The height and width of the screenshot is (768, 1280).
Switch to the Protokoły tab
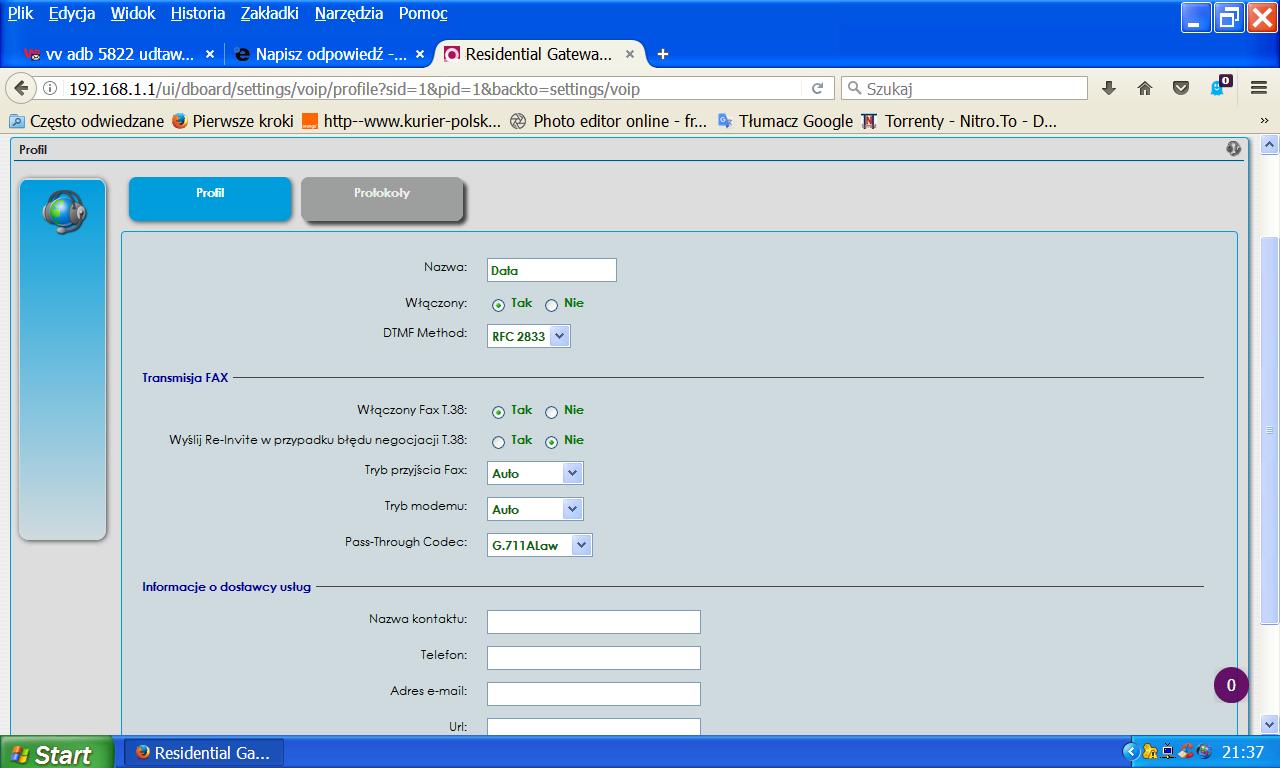coord(382,197)
